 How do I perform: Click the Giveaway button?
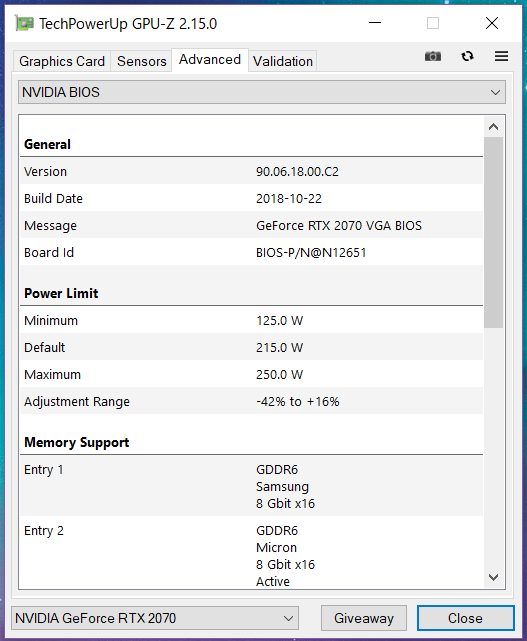tap(363, 618)
